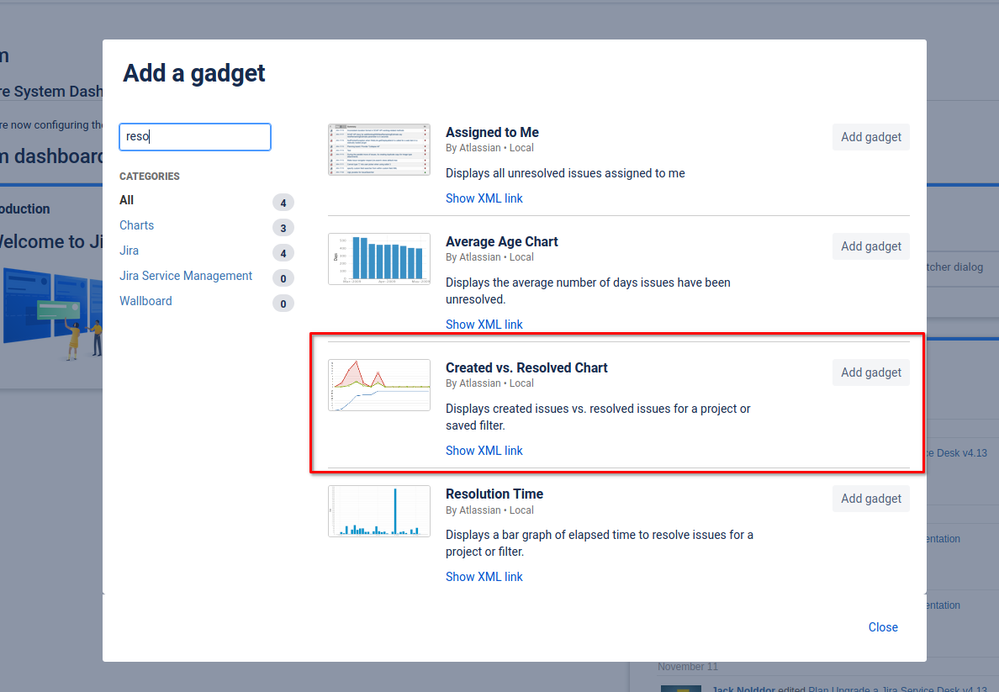Select the Wallboard category
This screenshot has height=692, width=999.
click(x=145, y=301)
